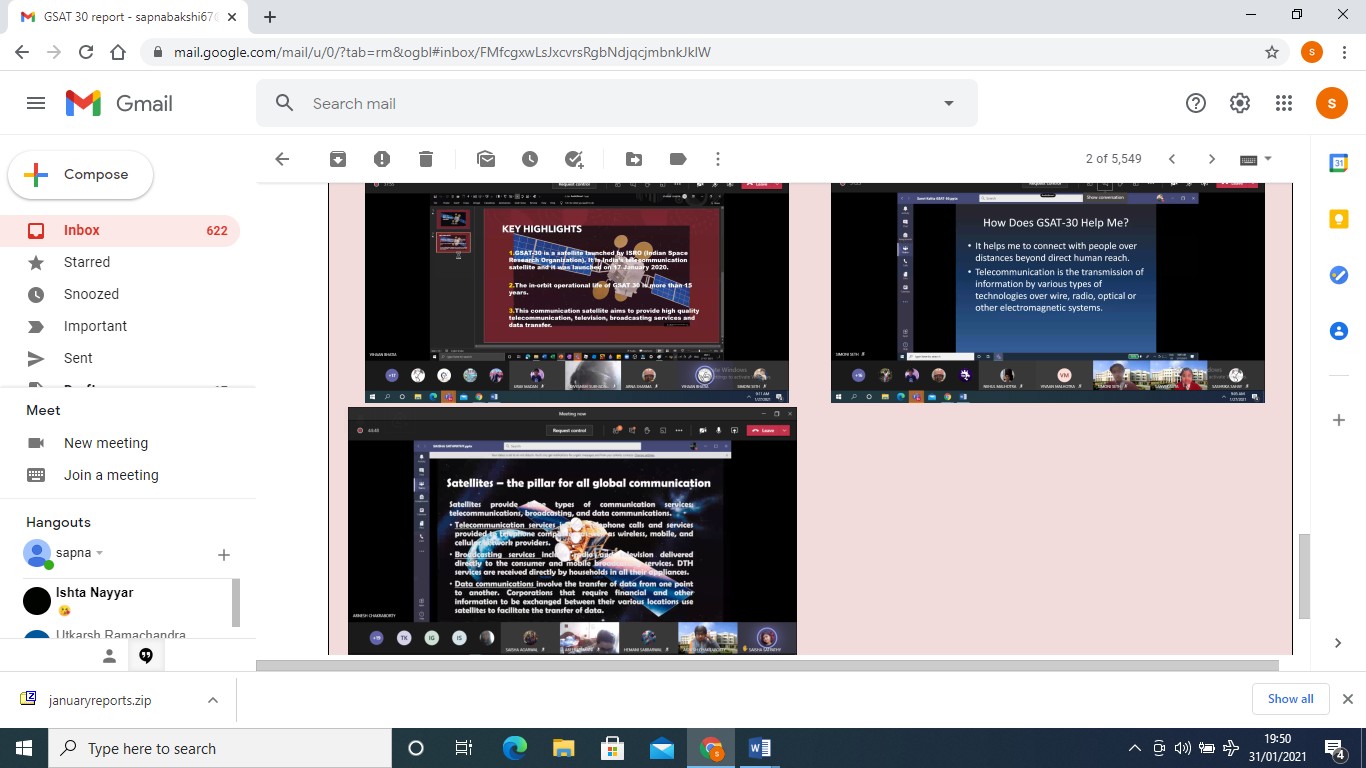Add the email to Tasks
1366x768 pixels.
(x=574, y=159)
